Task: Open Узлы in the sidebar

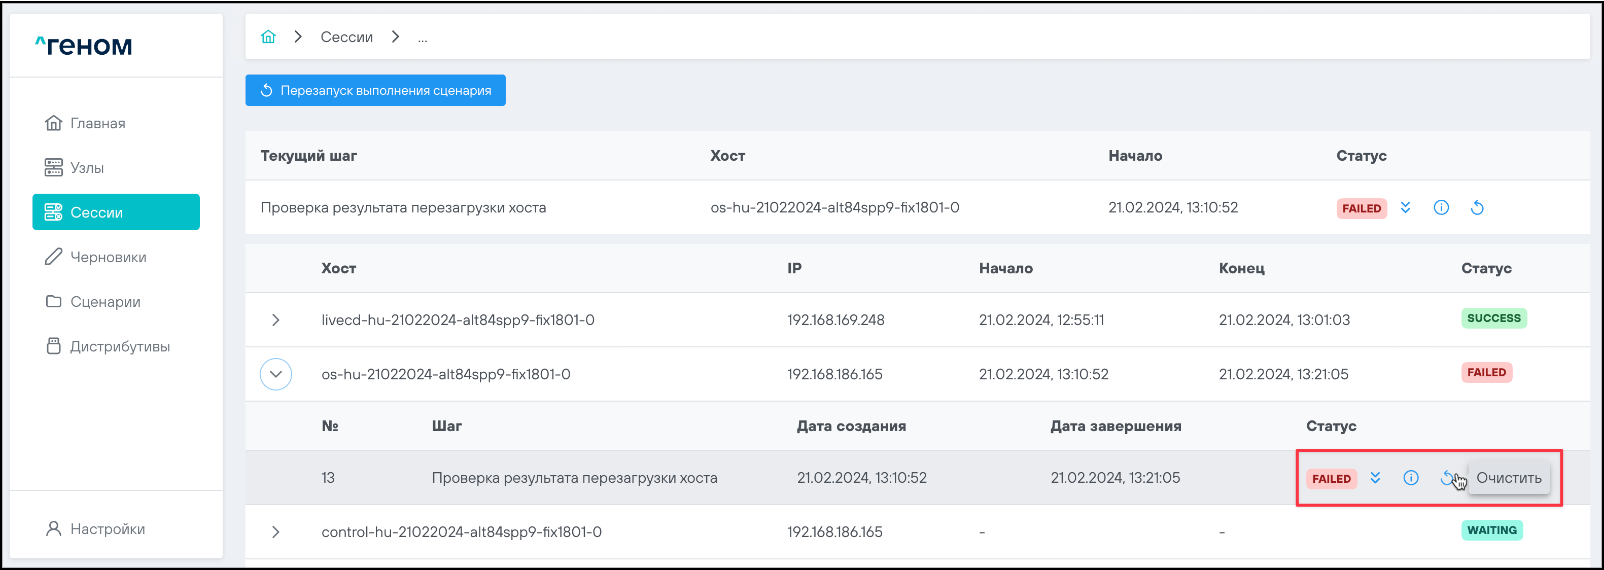Action: tap(87, 168)
